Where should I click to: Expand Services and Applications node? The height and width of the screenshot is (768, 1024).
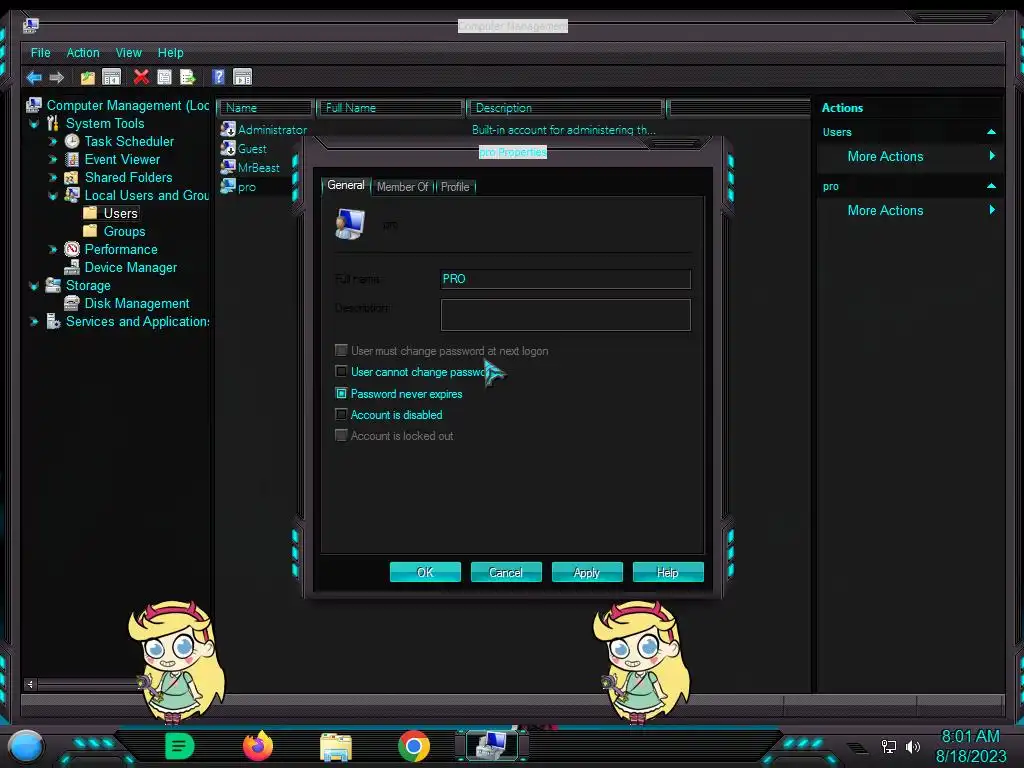click(34, 321)
